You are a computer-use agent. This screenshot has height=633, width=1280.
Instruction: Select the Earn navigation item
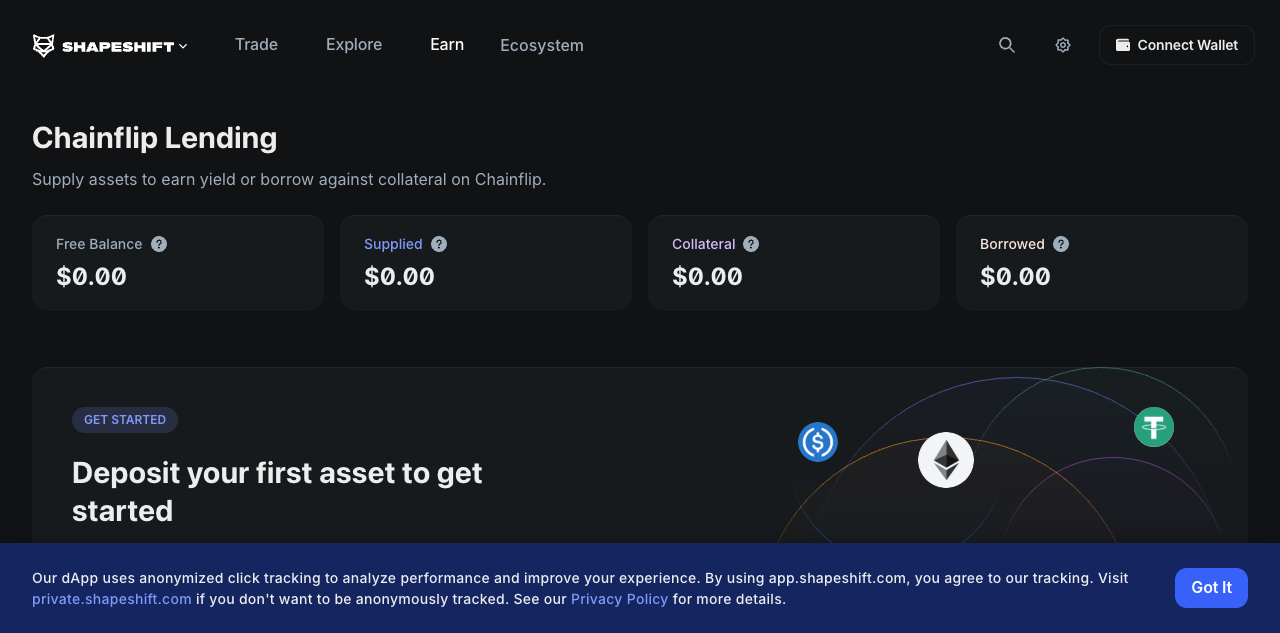(447, 44)
